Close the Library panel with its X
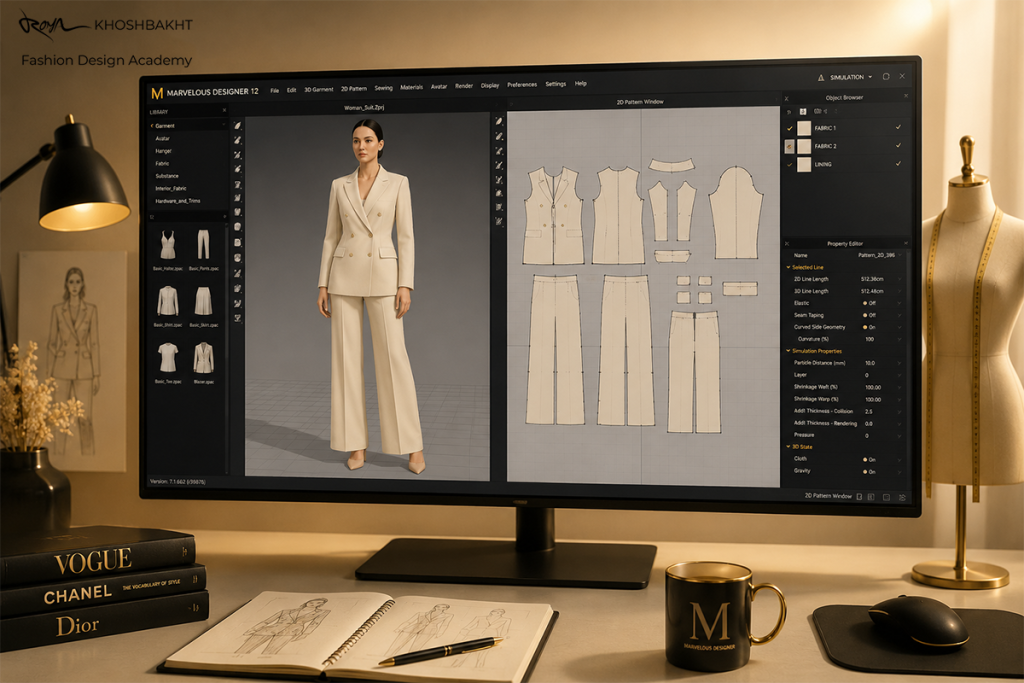This screenshot has width=1024, height=683. 224,110
